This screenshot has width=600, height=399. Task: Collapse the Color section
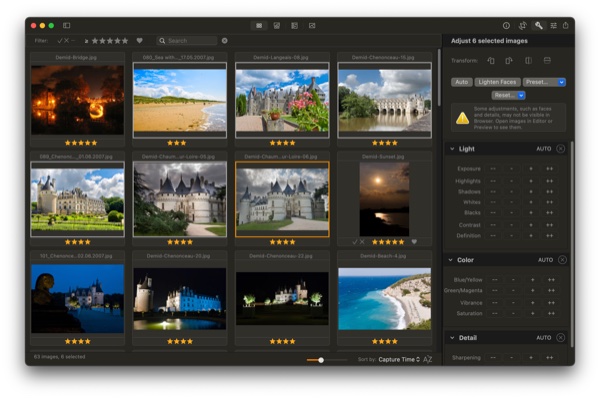click(x=450, y=260)
